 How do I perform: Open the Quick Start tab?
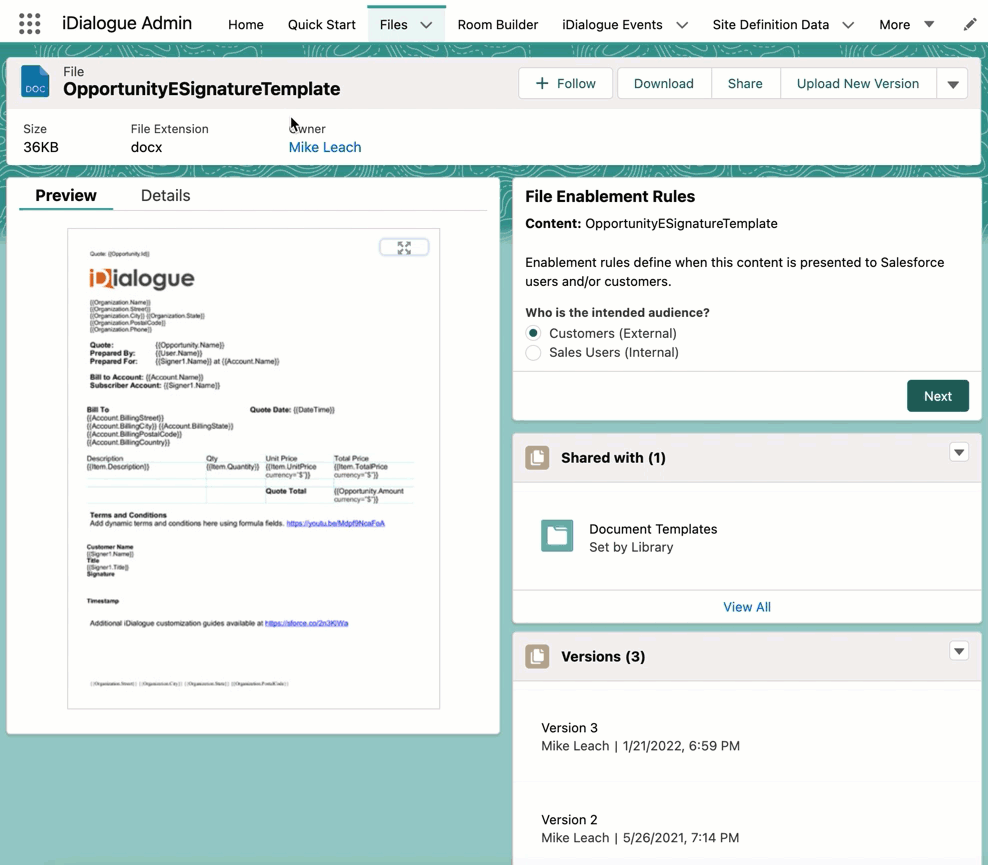coord(321,25)
